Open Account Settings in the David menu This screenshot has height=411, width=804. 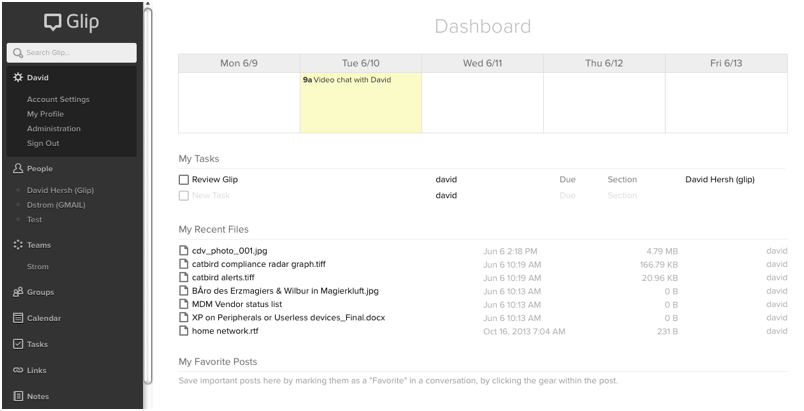58,99
